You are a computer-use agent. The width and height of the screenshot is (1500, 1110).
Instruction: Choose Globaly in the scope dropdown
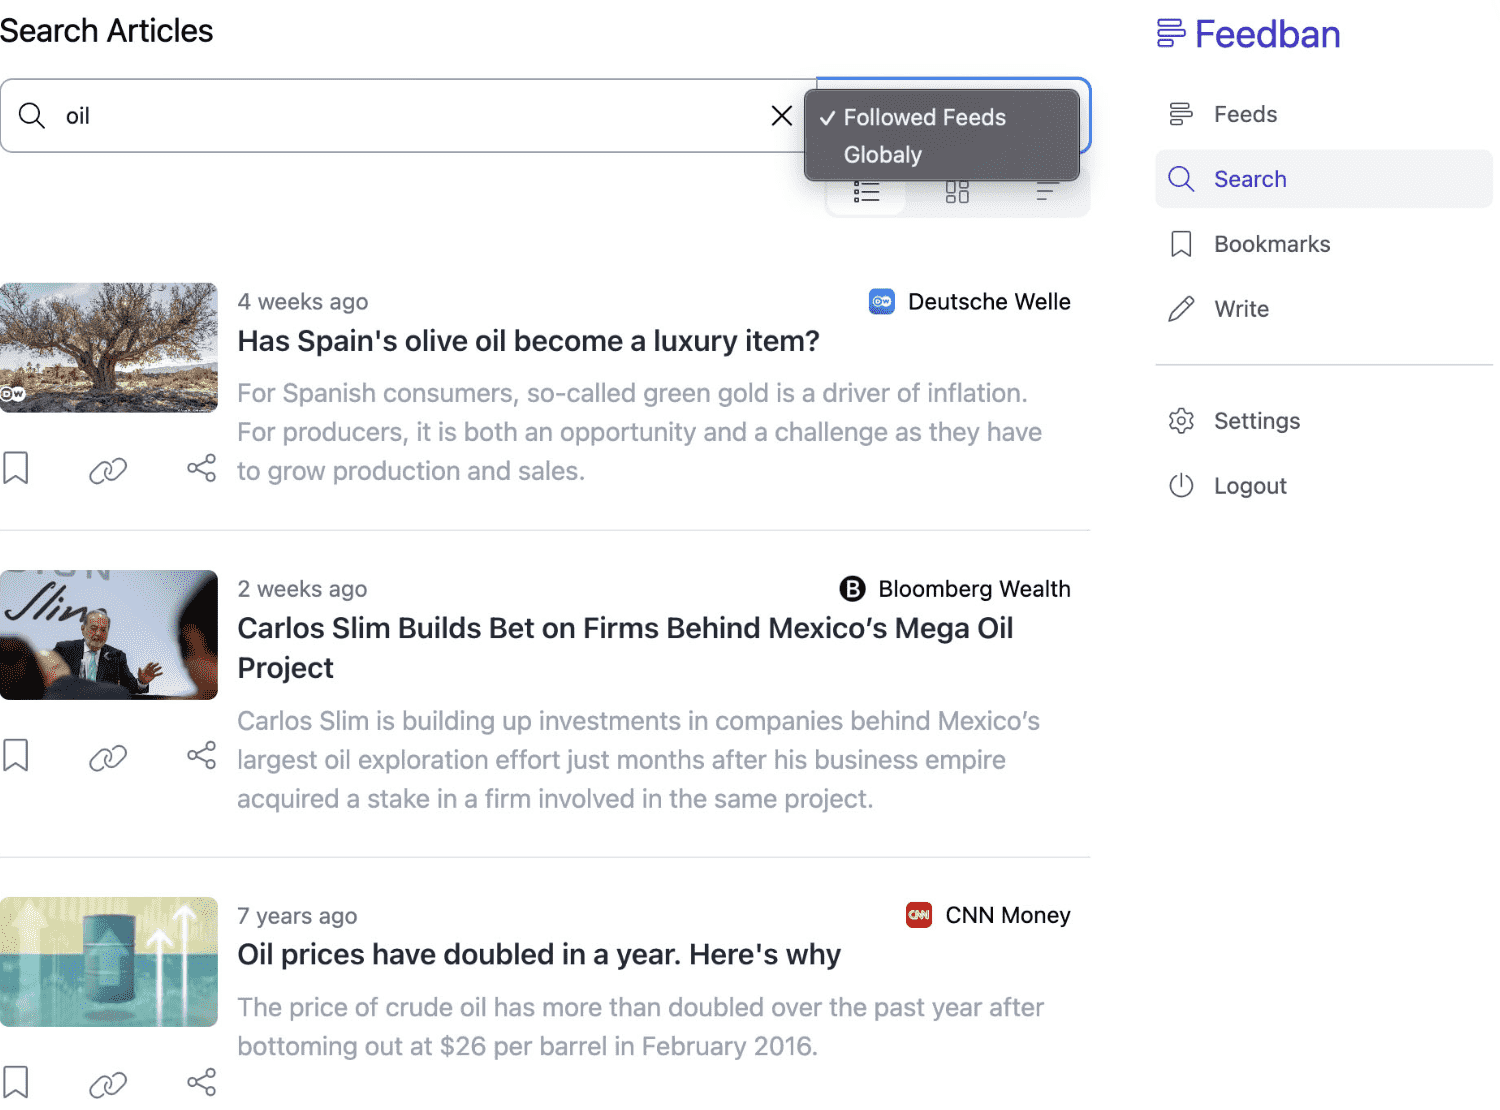tap(882, 155)
